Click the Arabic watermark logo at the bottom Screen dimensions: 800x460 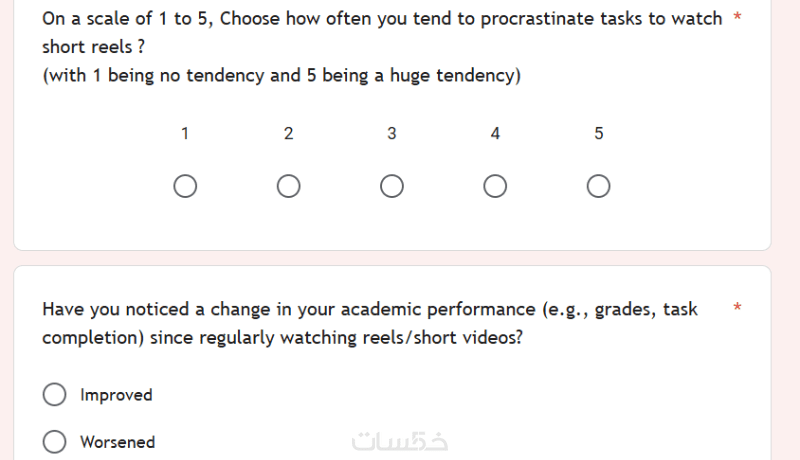[x=400, y=441]
